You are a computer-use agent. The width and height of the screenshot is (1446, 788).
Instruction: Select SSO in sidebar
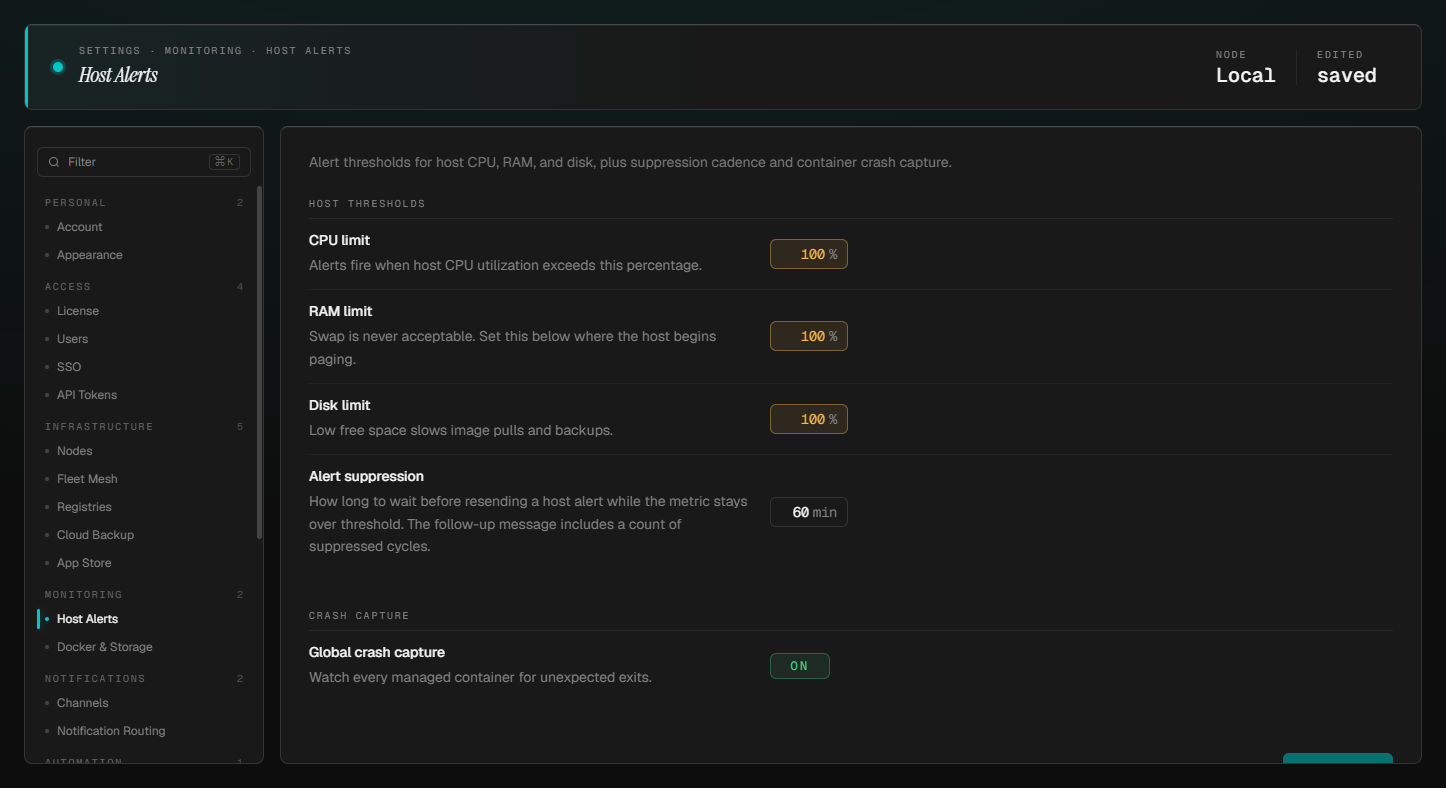pyautogui.click(x=69, y=367)
